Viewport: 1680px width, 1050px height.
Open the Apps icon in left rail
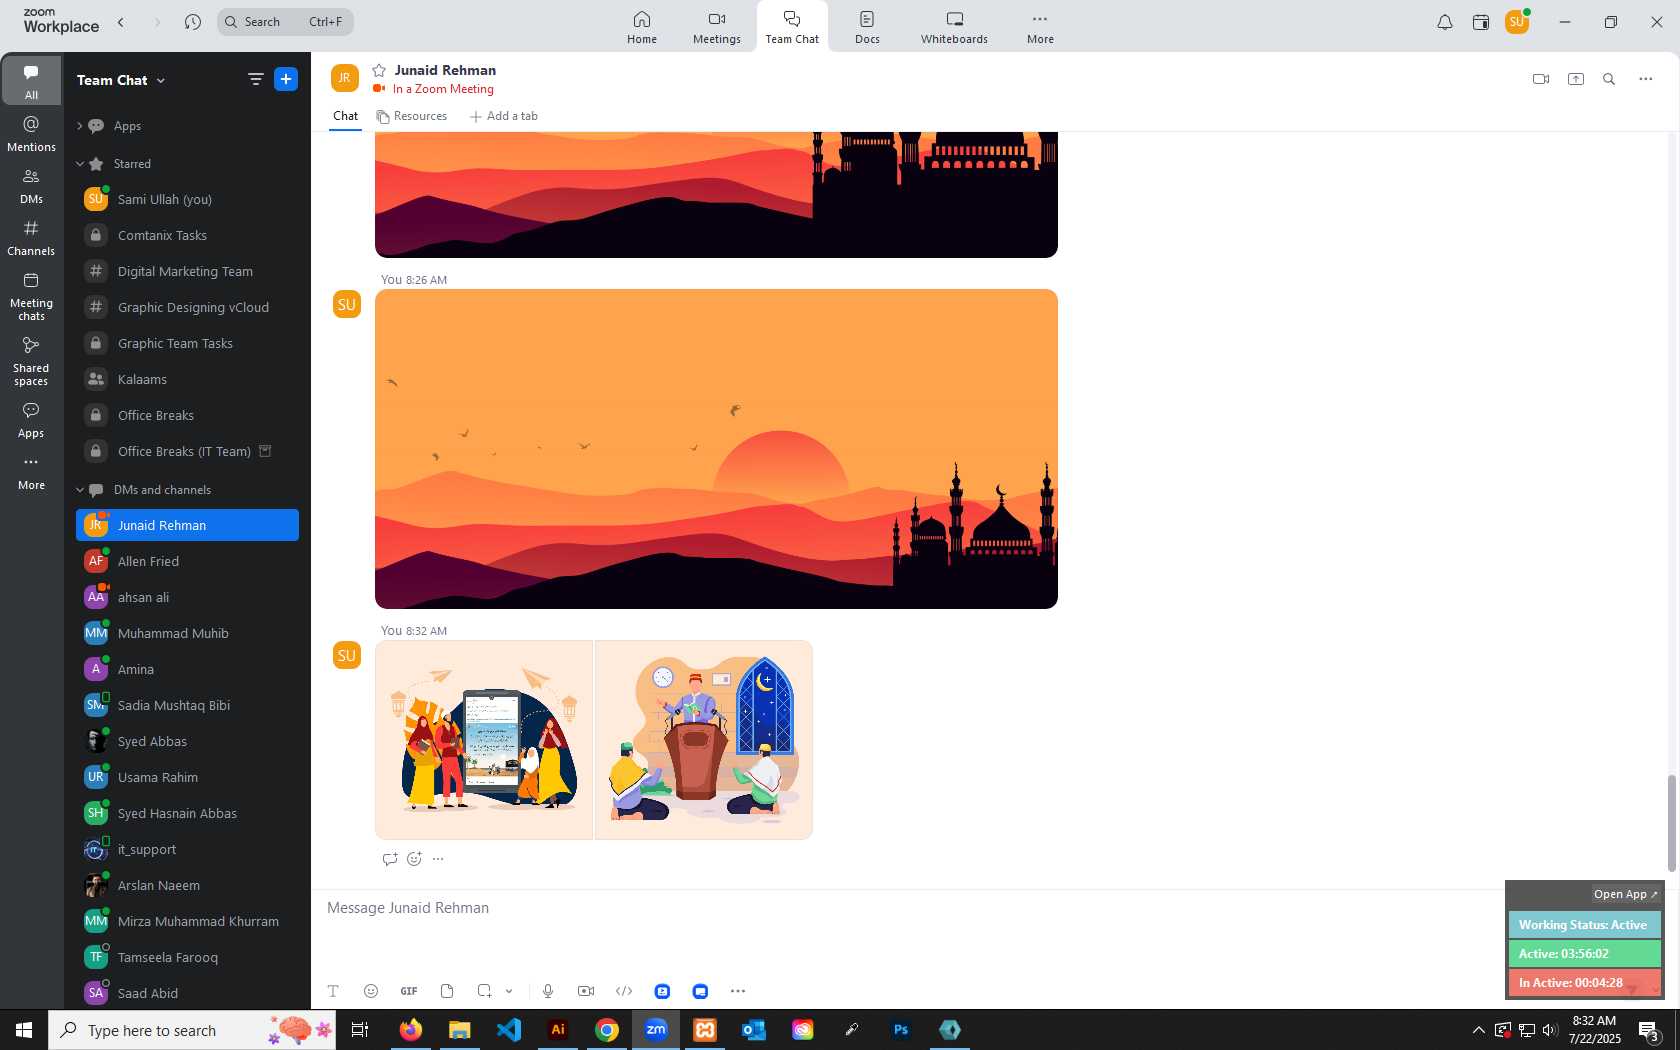(31, 420)
